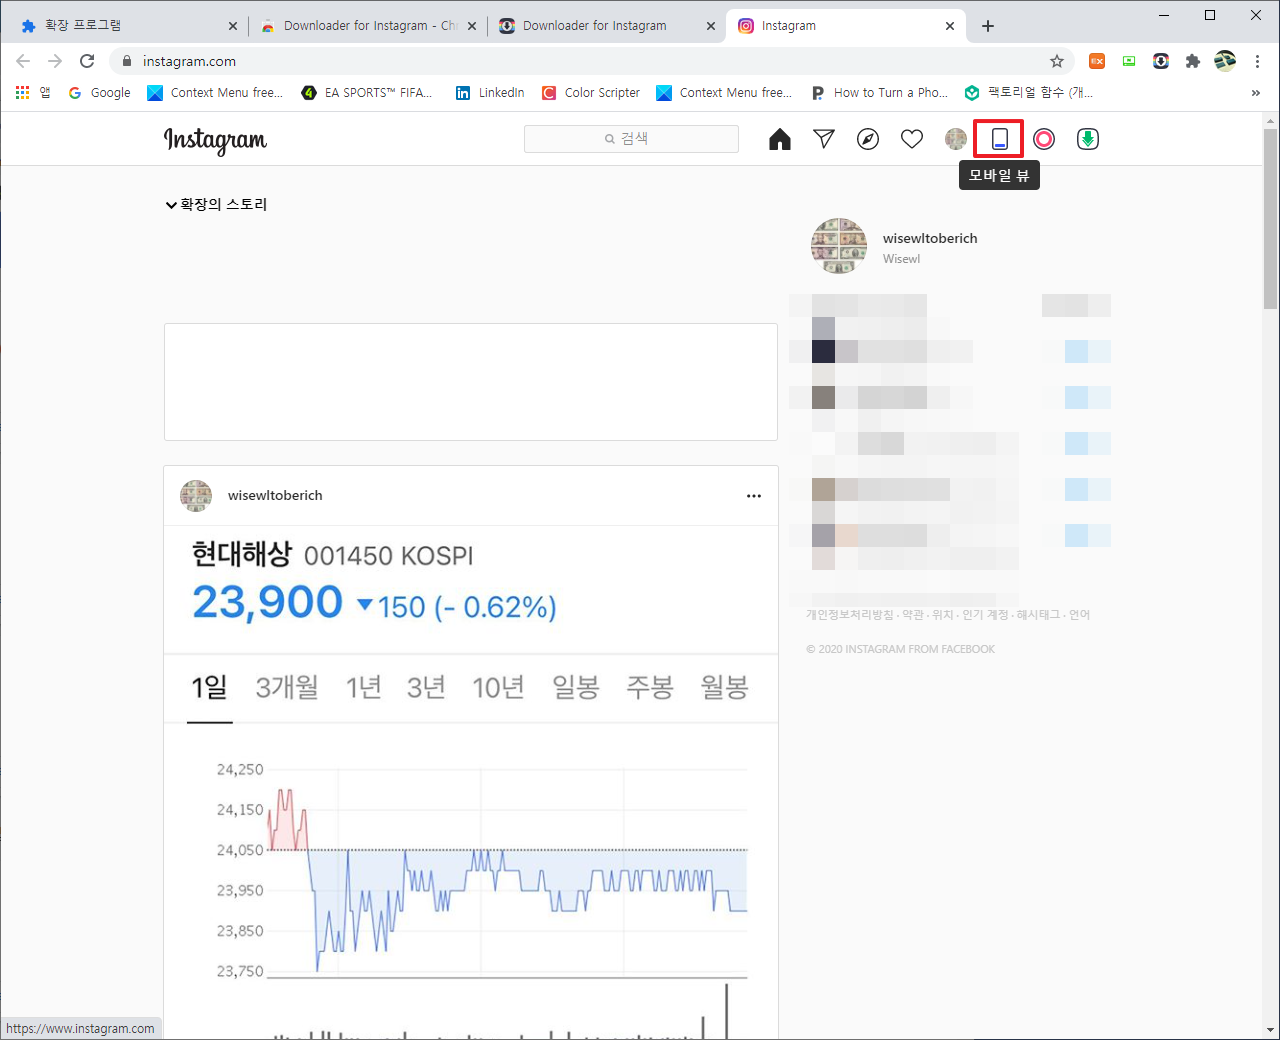Screen dimensions: 1280x1040
Task: Select 주봉 chart tab
Action: pyautogui.click(x=650, y=687)
